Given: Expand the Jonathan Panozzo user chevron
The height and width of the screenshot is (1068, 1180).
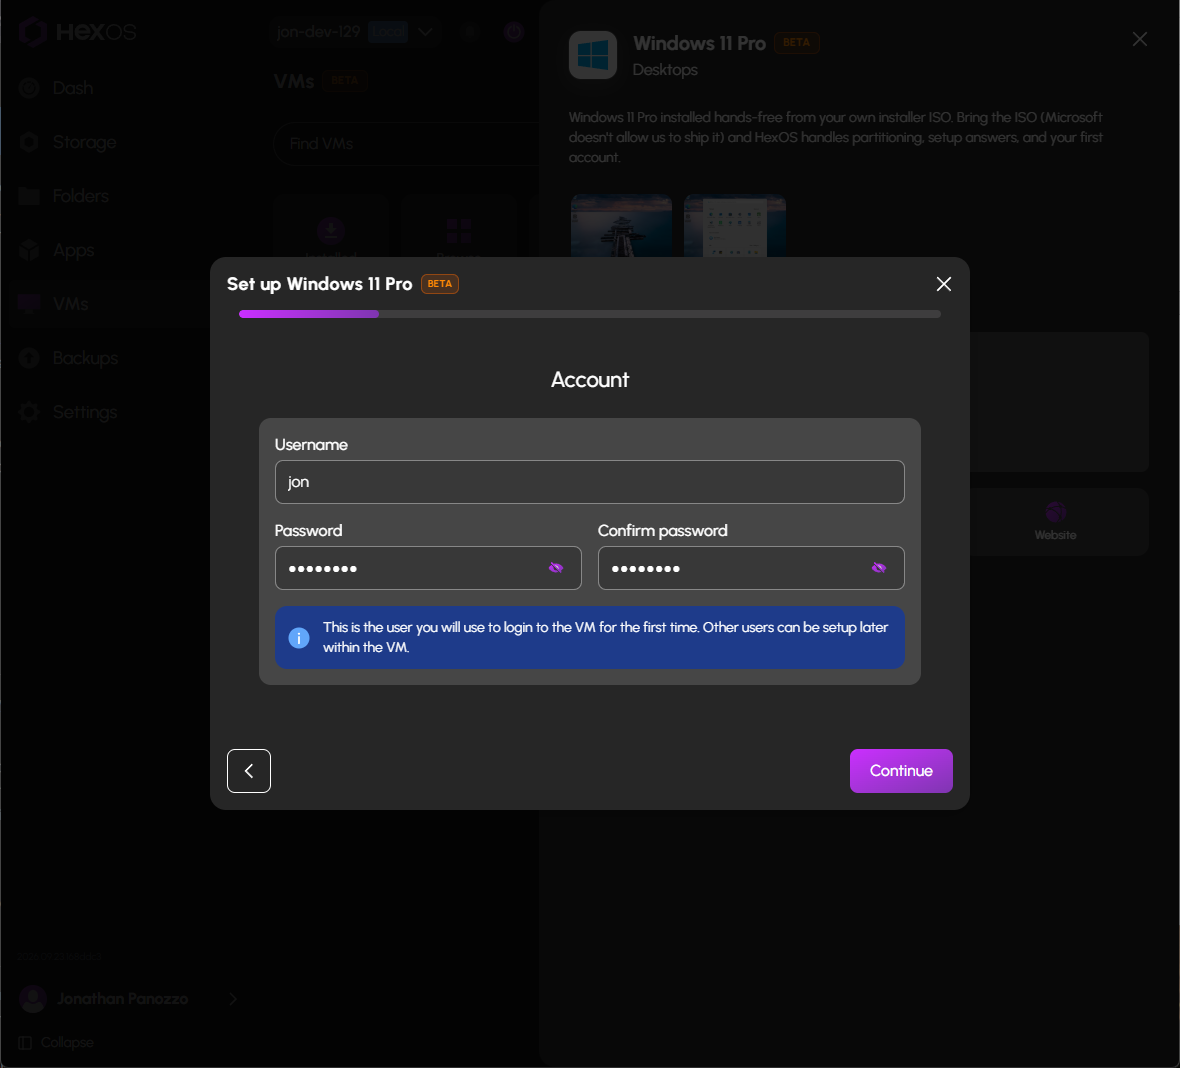Looking at the screenshot, I should (233, 999).
